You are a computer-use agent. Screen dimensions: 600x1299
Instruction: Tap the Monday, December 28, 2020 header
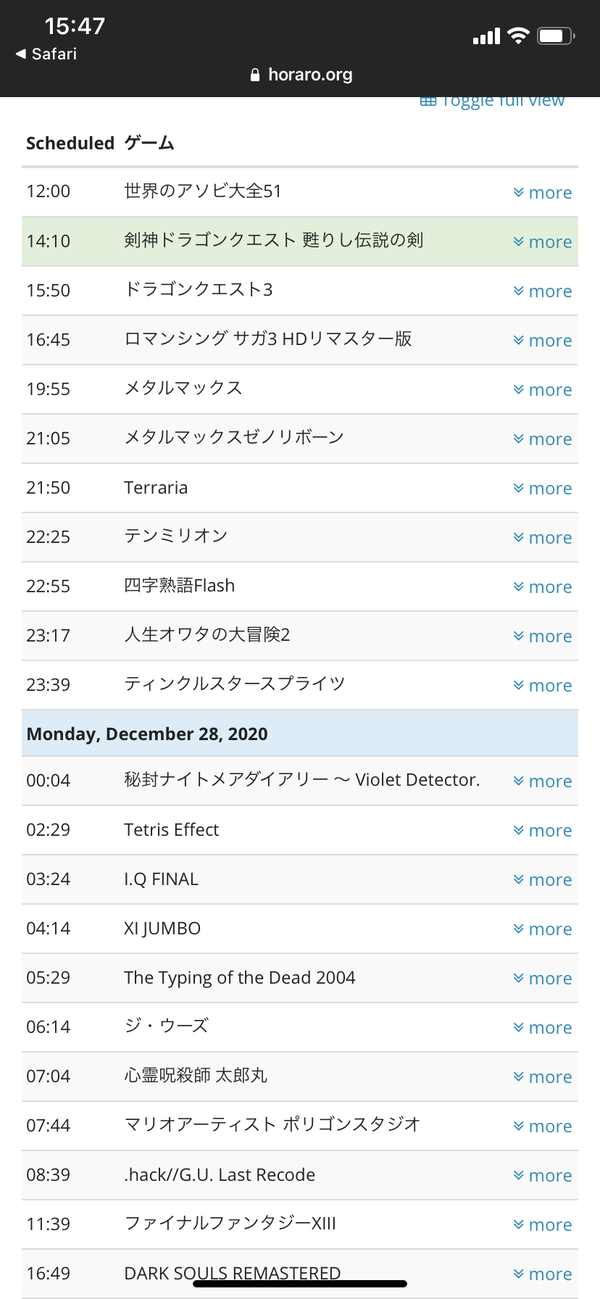coord(300,733)
